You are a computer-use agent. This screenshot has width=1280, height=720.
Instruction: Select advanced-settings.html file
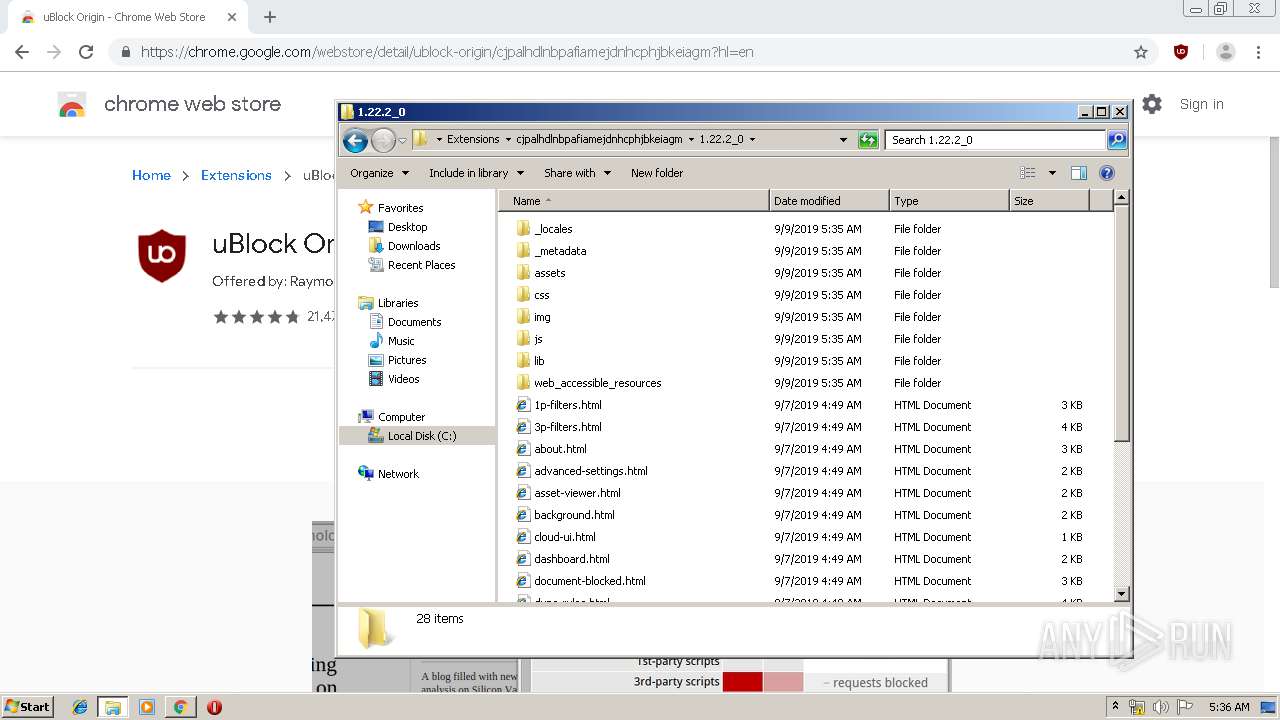(590, 471)
